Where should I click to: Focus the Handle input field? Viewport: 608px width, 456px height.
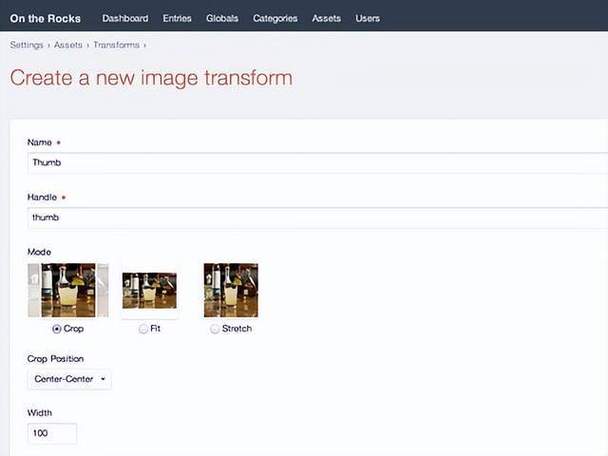coord(318,218)
